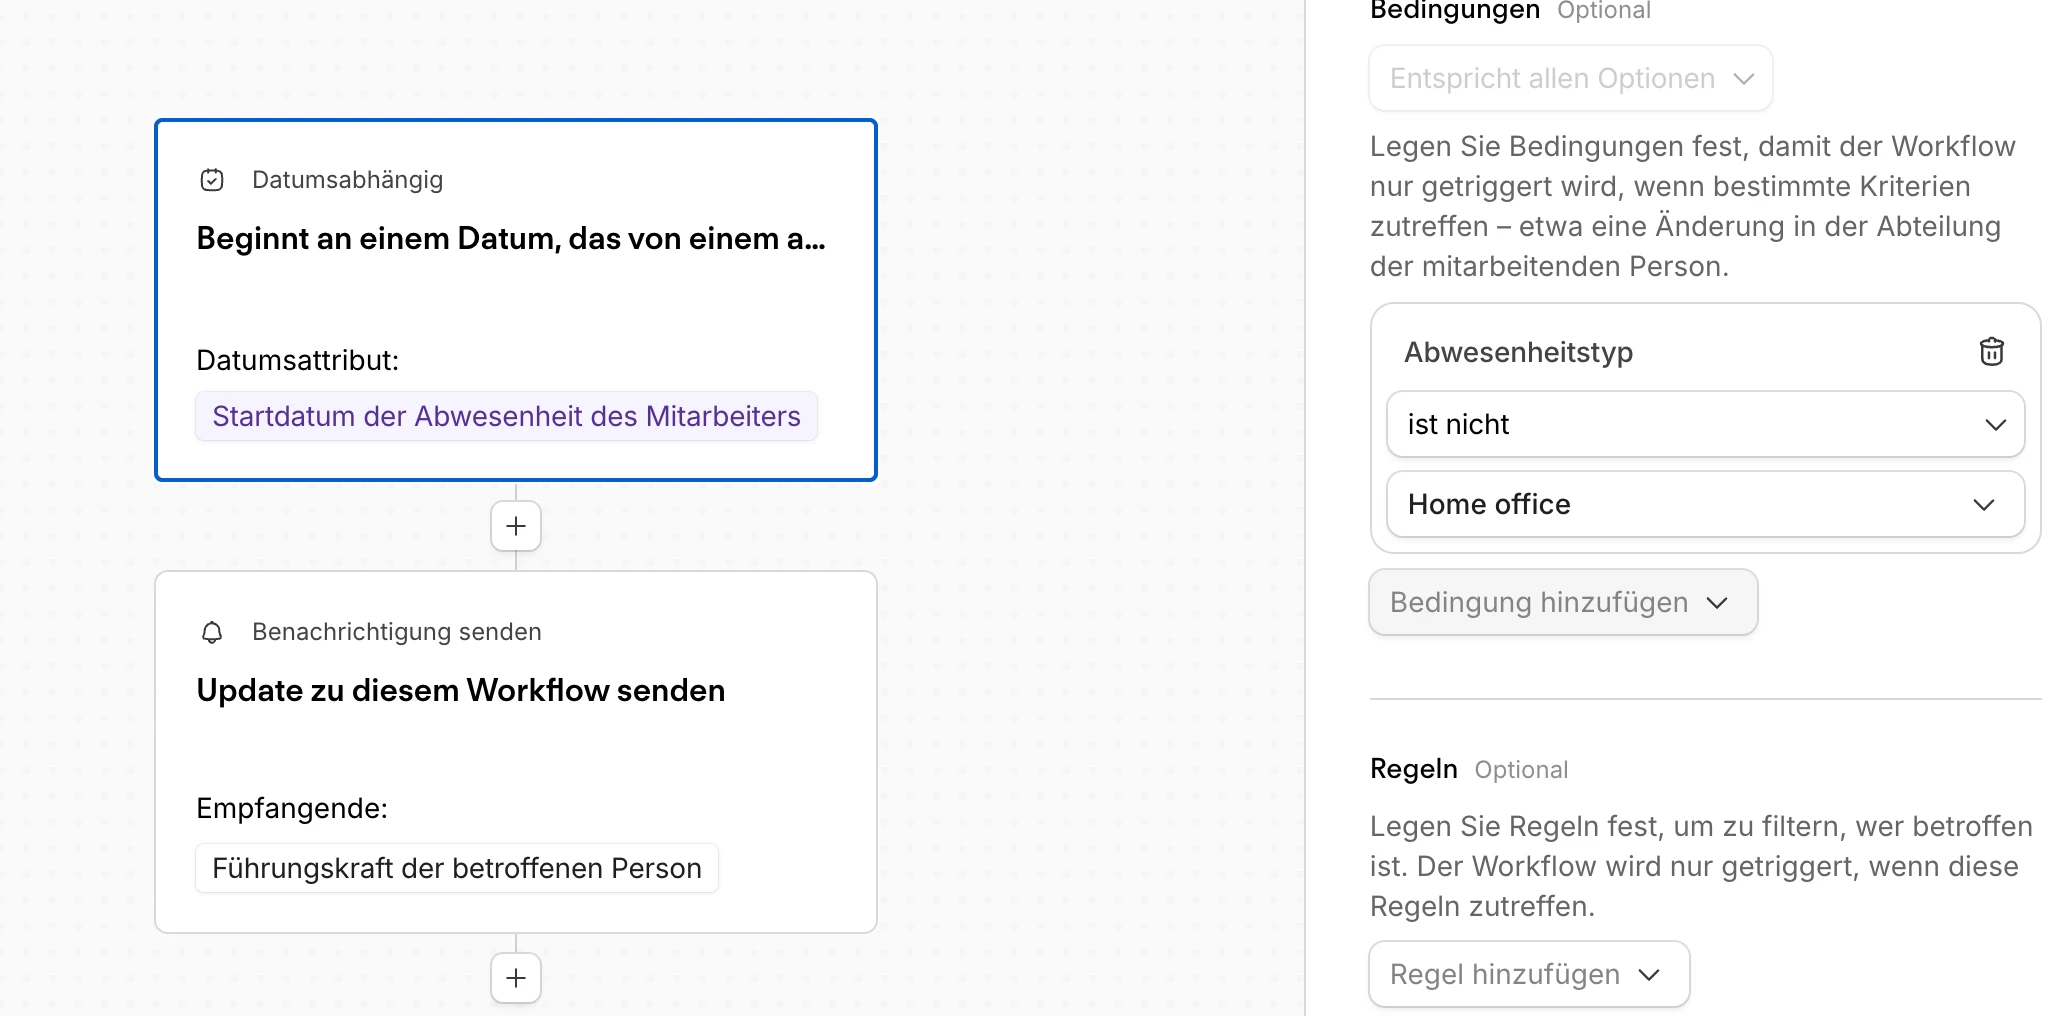Click the 'Abwesenheitstyp' condition label

pyautogui.click(x=1518, y=352)
